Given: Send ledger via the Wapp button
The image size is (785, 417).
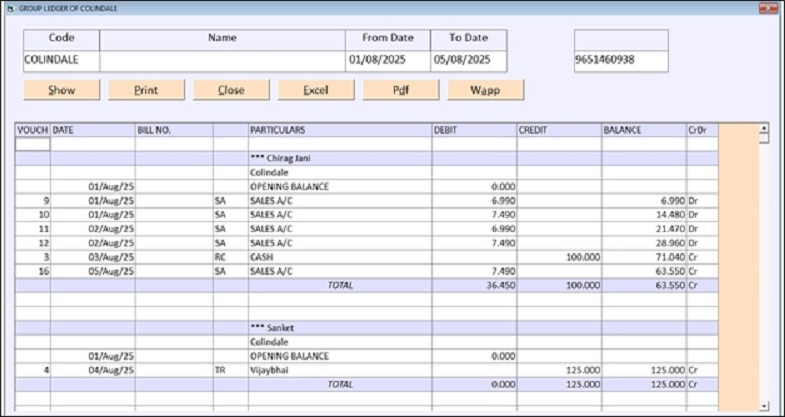Looking at the screenshot, I should (486, 90).
